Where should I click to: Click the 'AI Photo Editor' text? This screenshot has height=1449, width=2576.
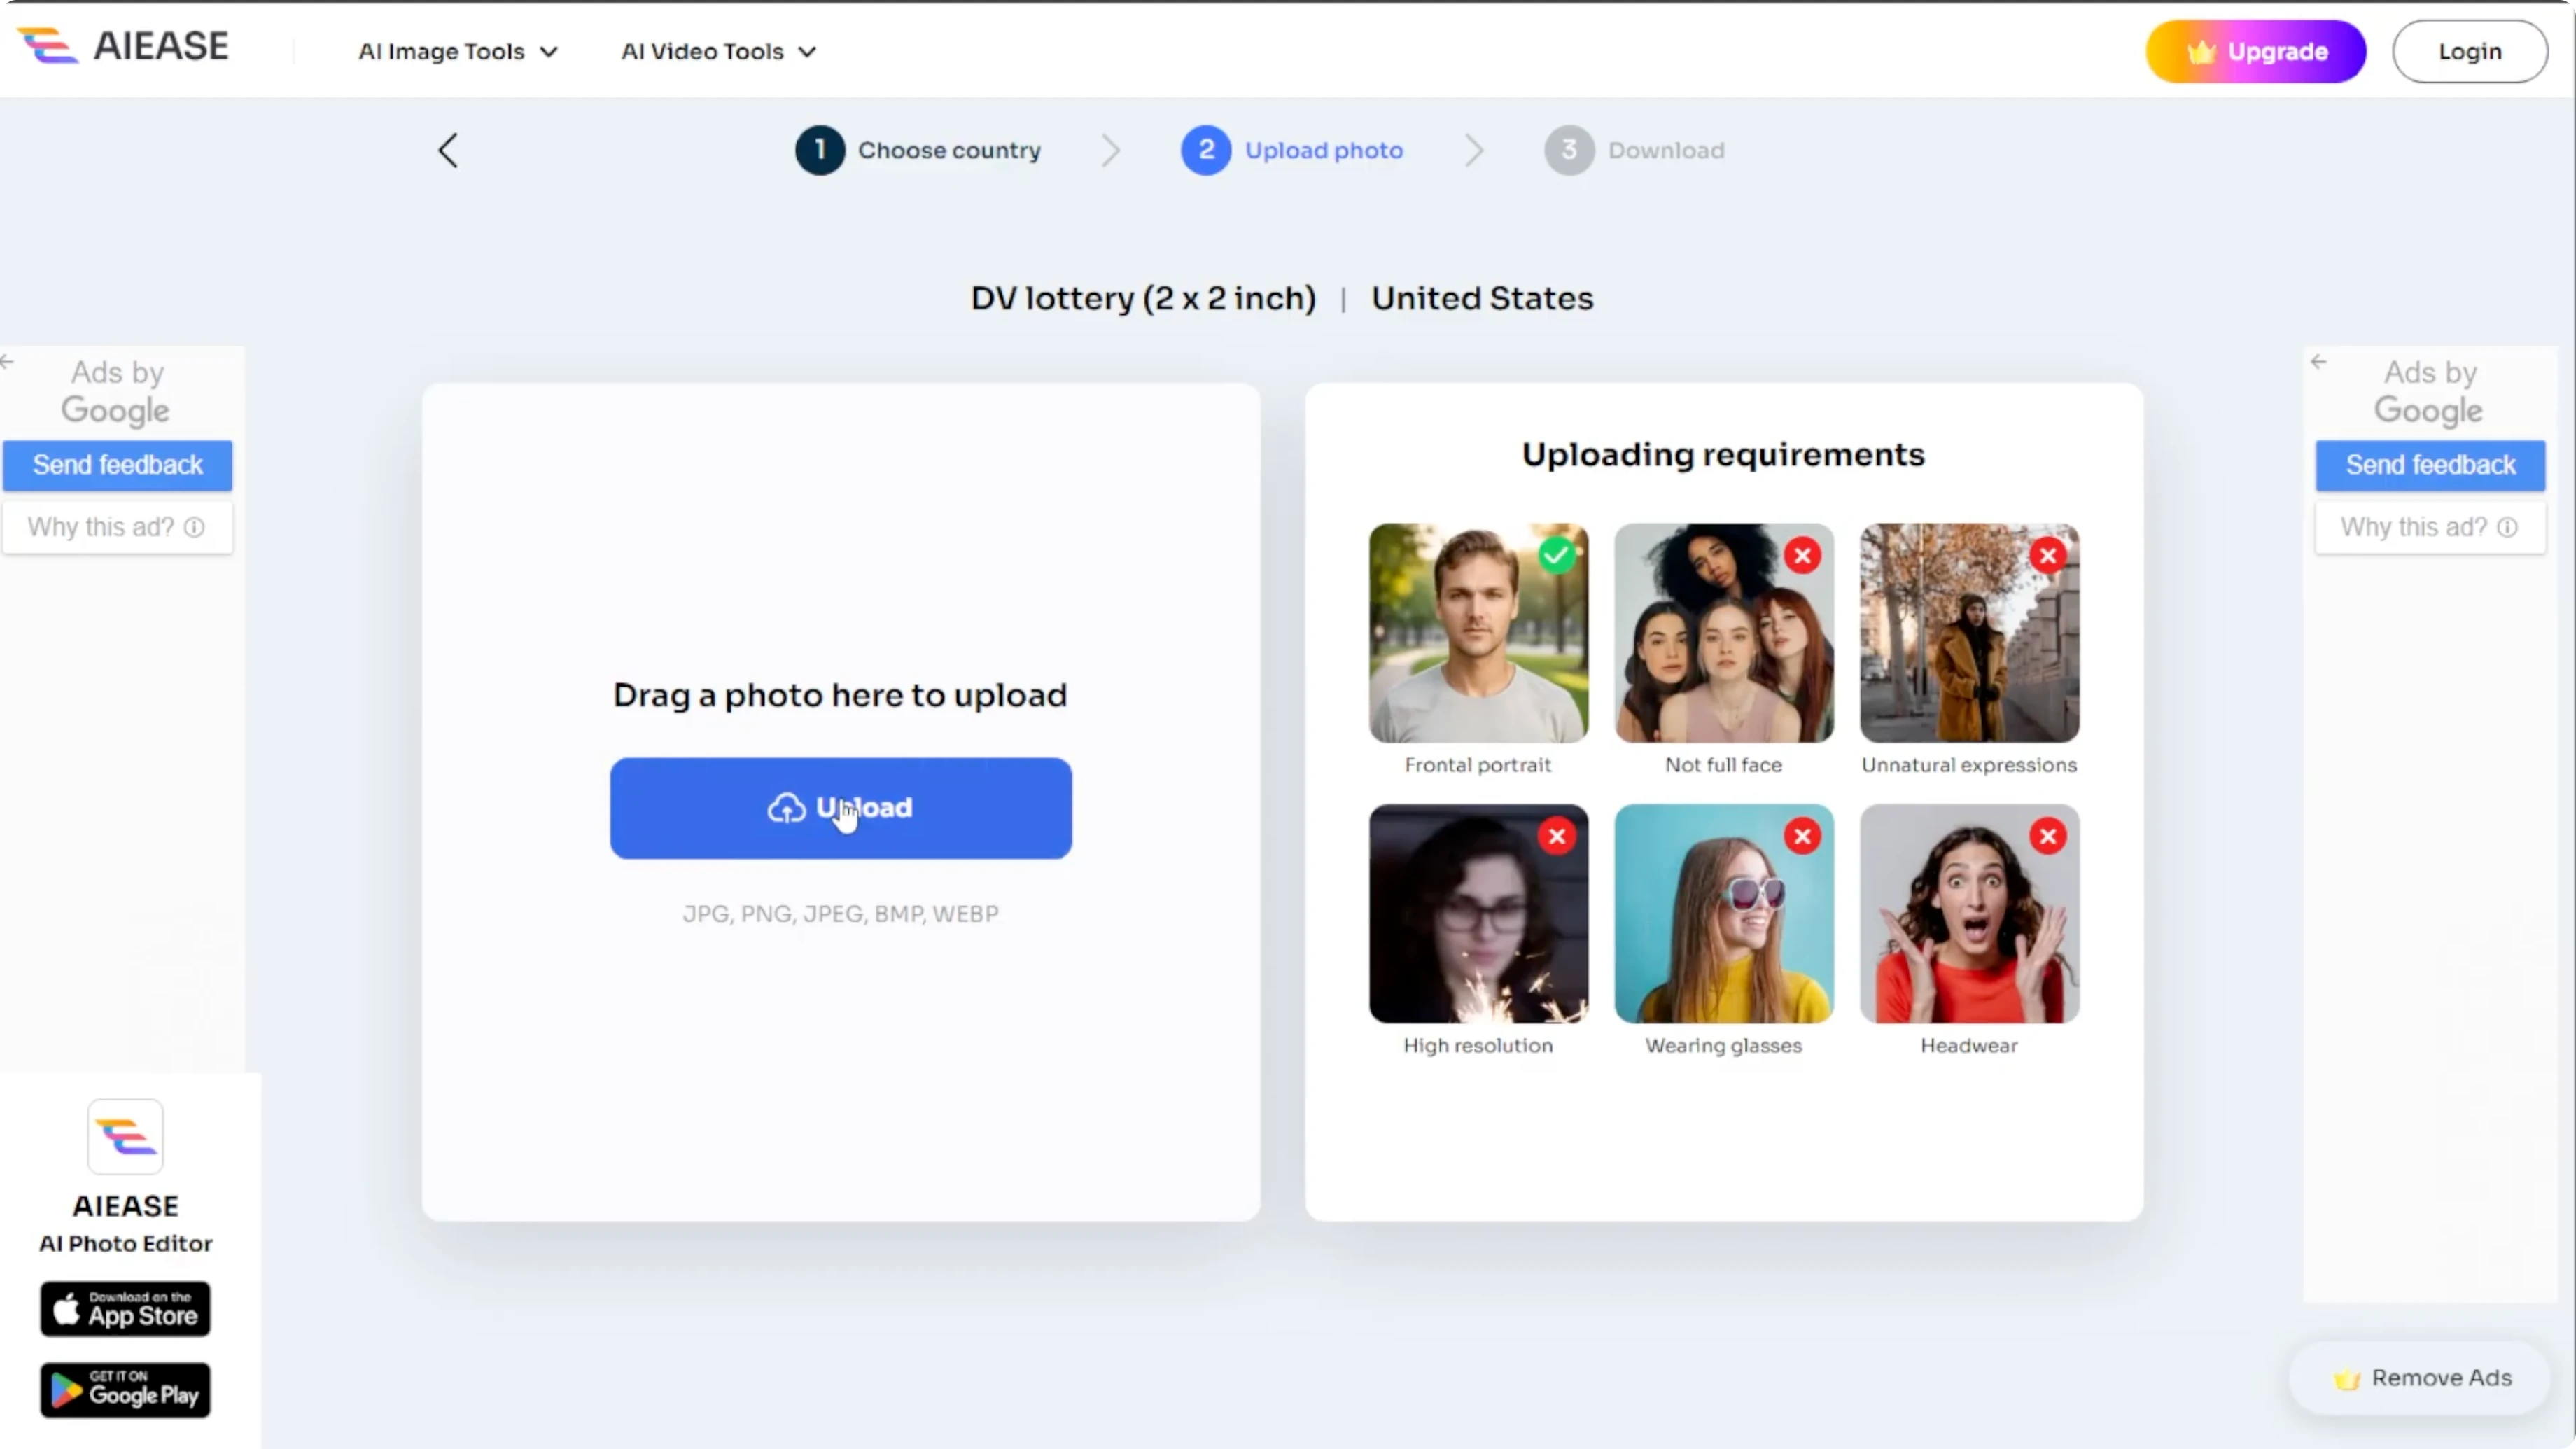point(126,1243)
